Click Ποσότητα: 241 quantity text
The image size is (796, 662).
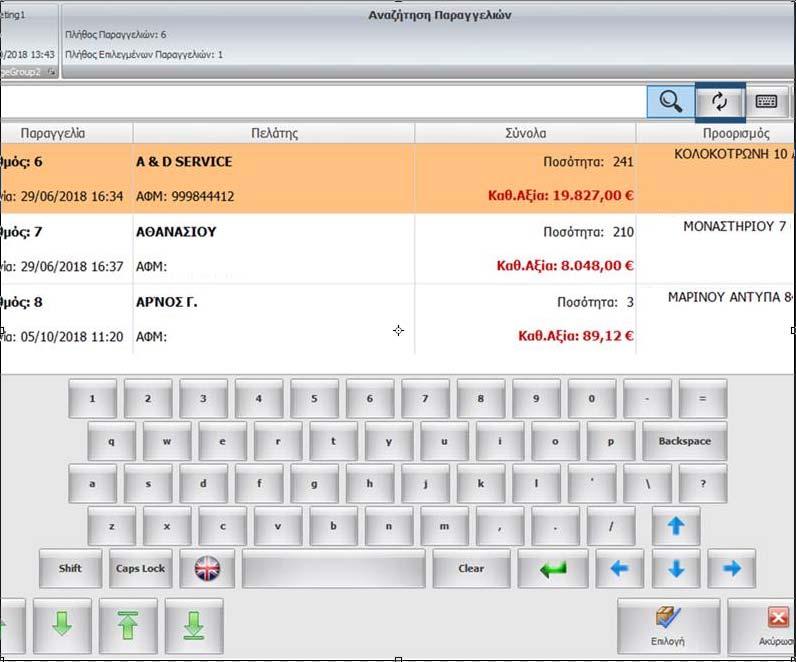[x=588, y=162]
